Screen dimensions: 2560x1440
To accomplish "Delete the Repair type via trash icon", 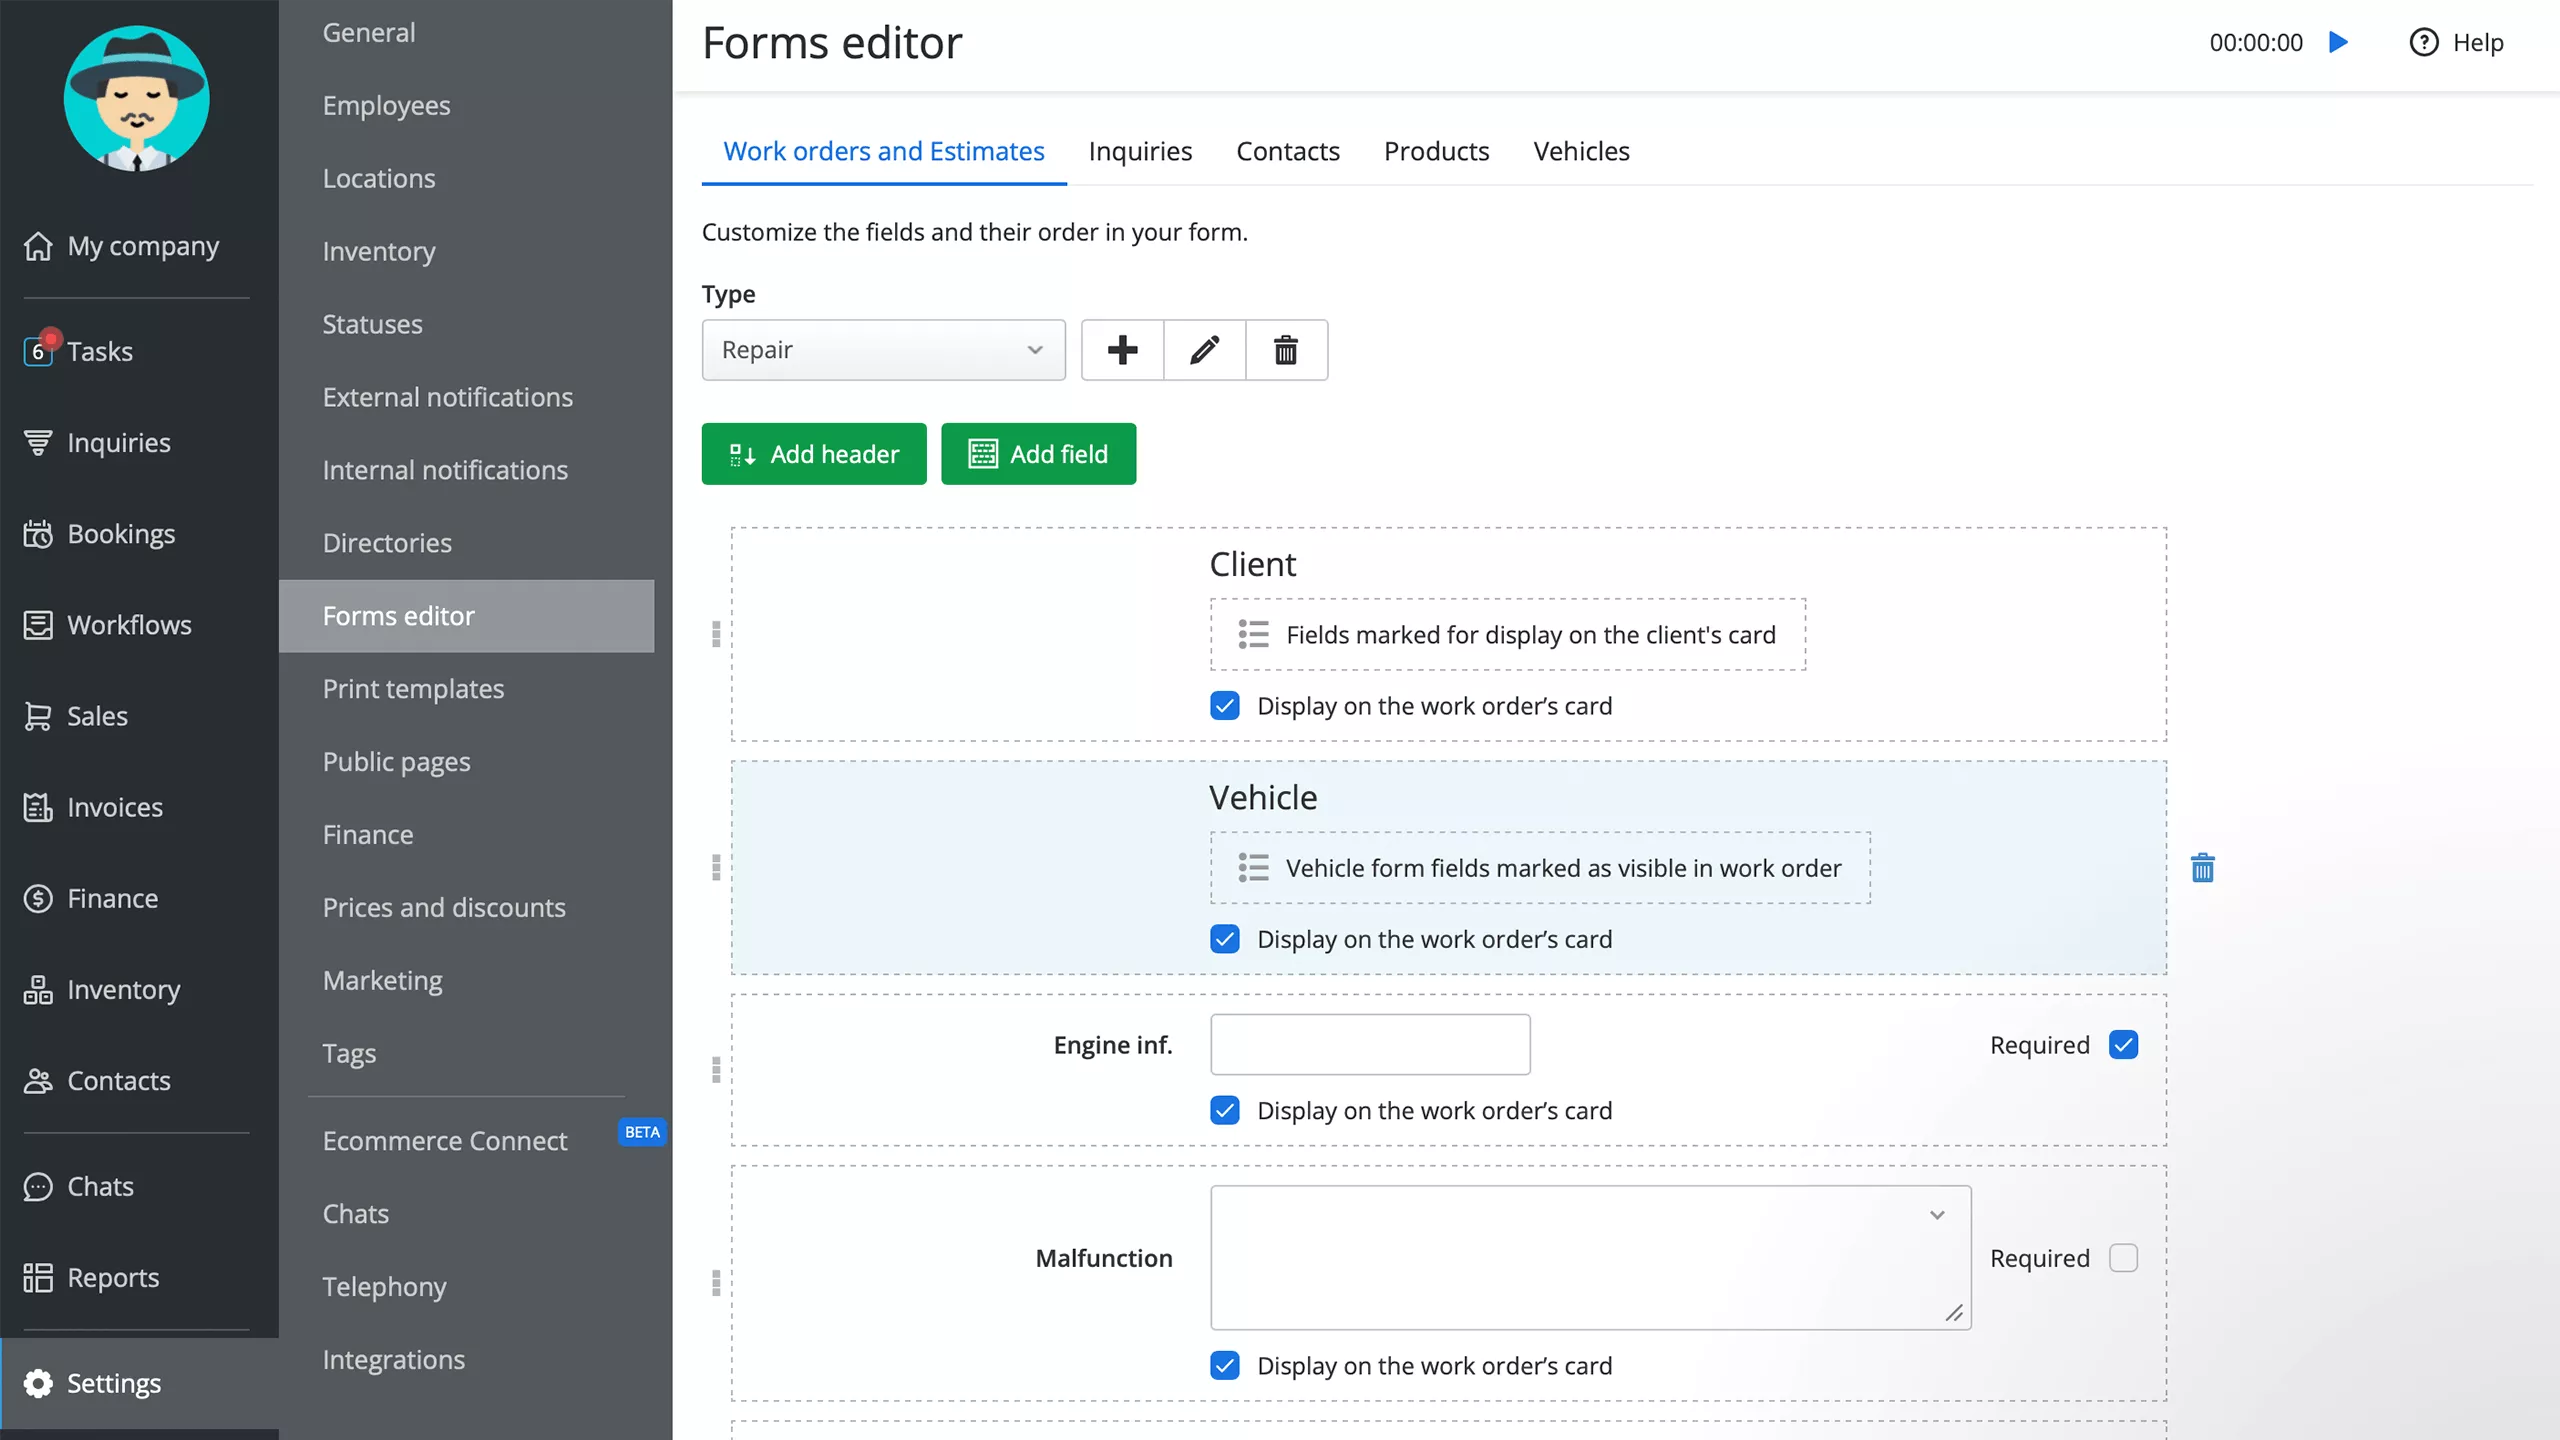I will pyautogui.click(x=1286, y=350).
